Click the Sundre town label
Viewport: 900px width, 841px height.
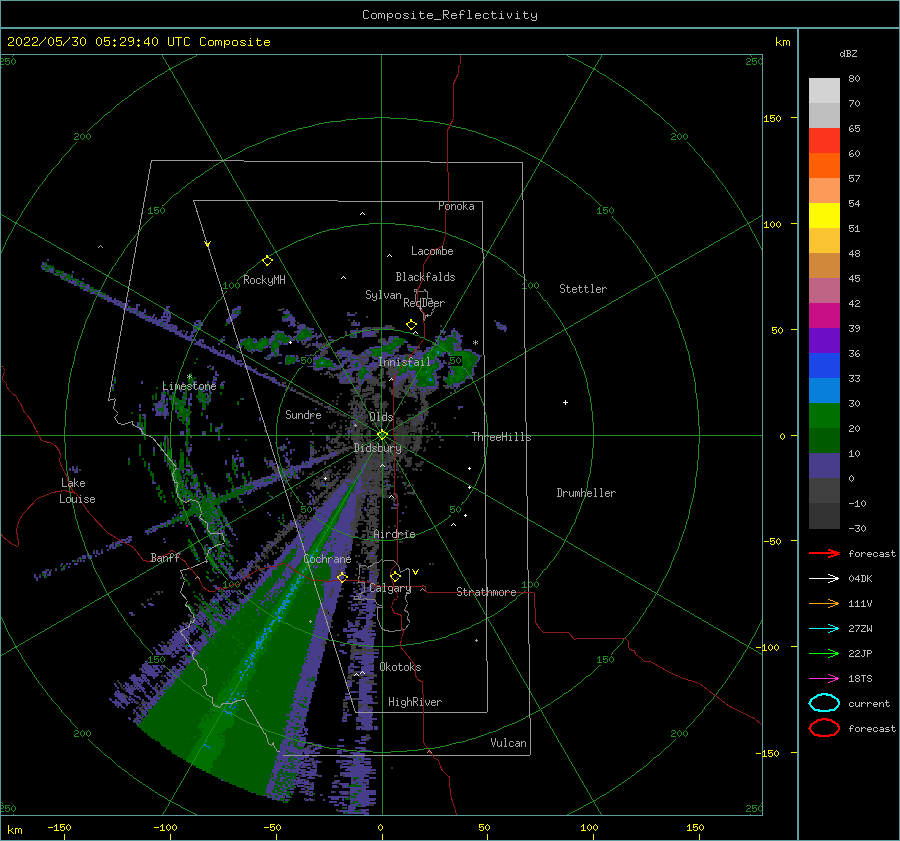[x=303, y=414]
